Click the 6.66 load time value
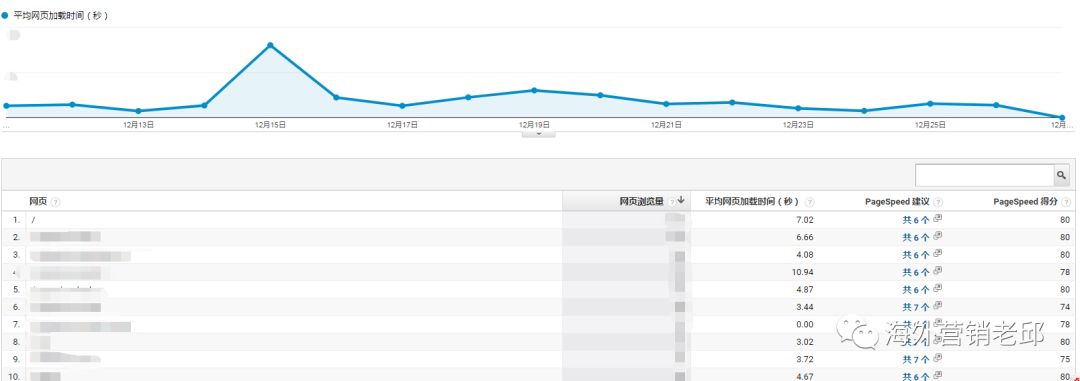Viewport: 1080px width, 381px height. pos(804,237)
